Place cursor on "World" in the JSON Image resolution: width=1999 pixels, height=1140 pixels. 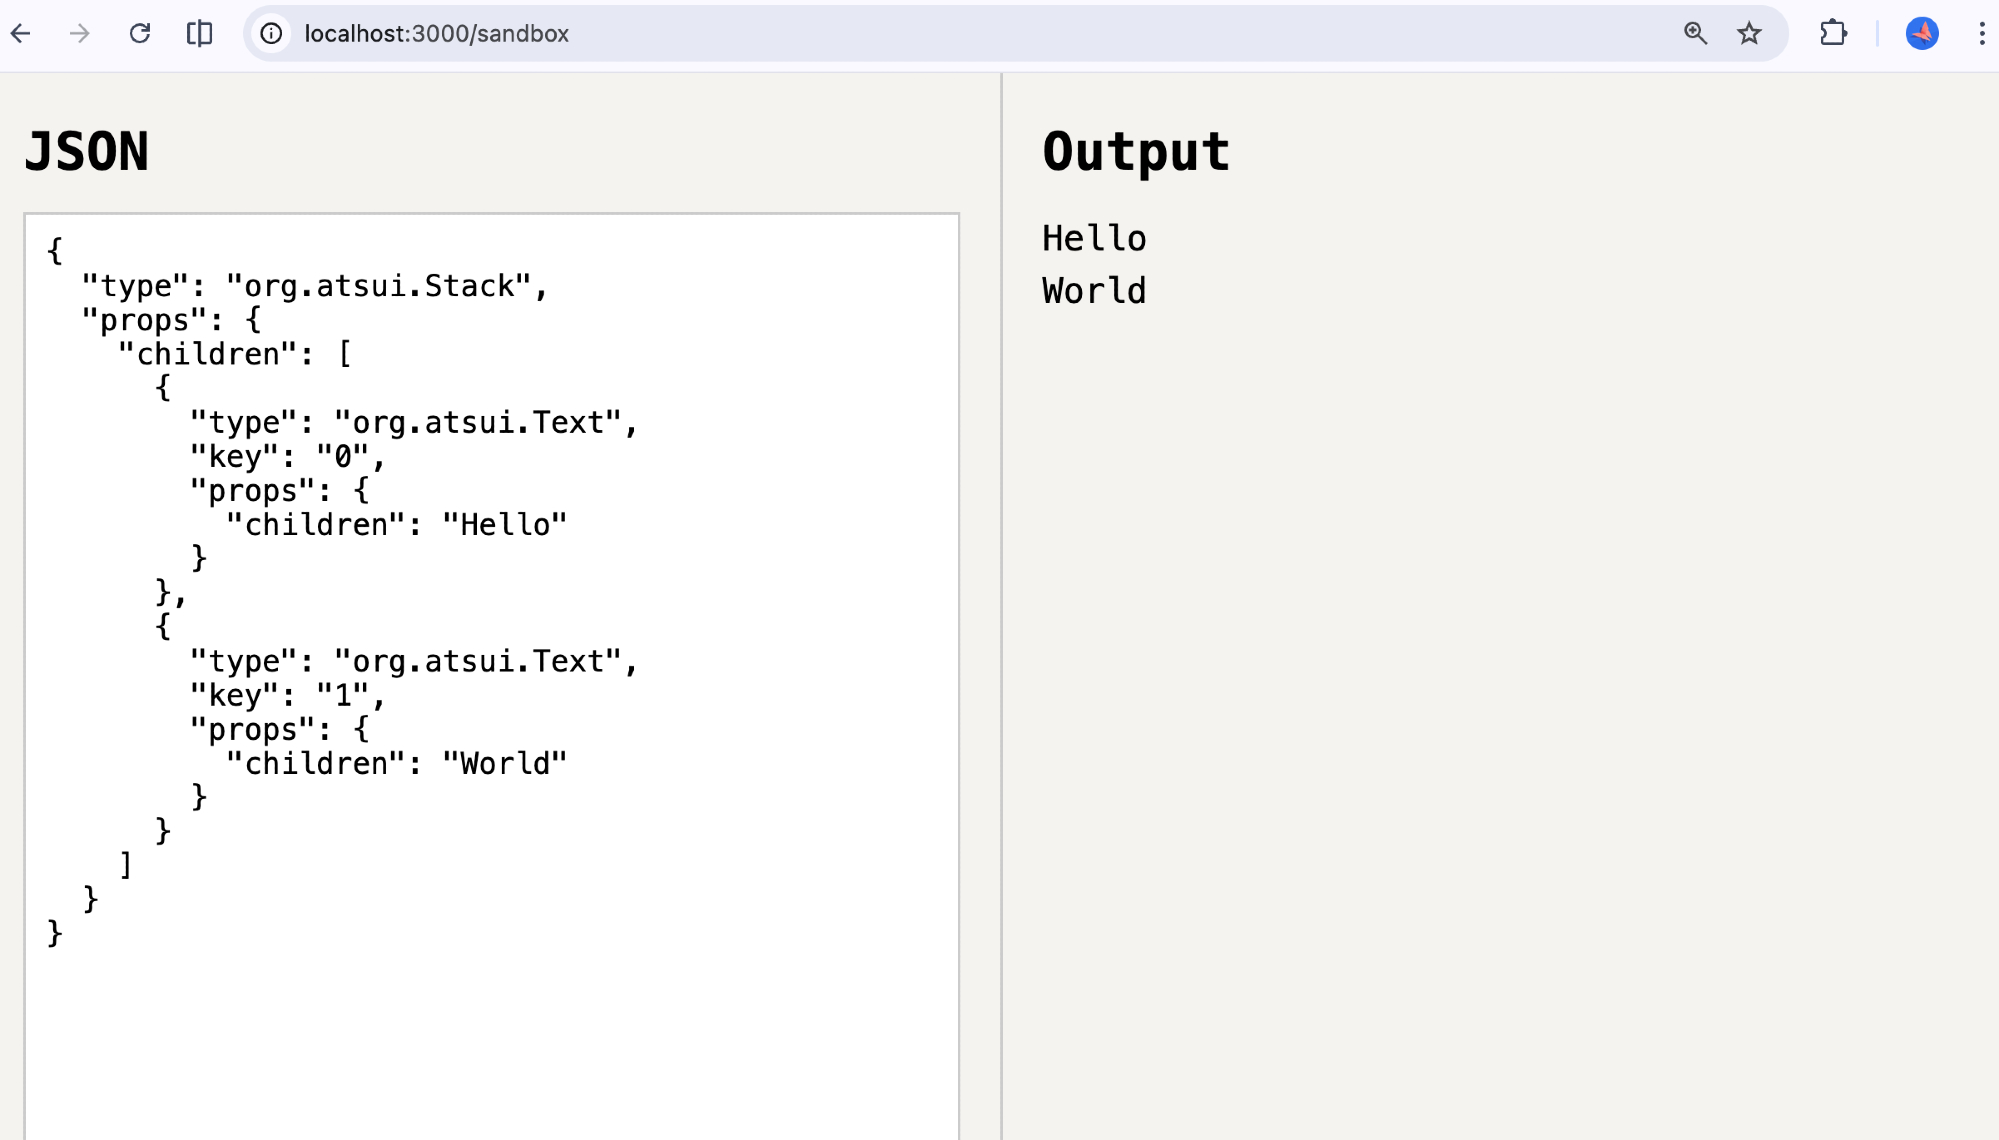point(504,764)
